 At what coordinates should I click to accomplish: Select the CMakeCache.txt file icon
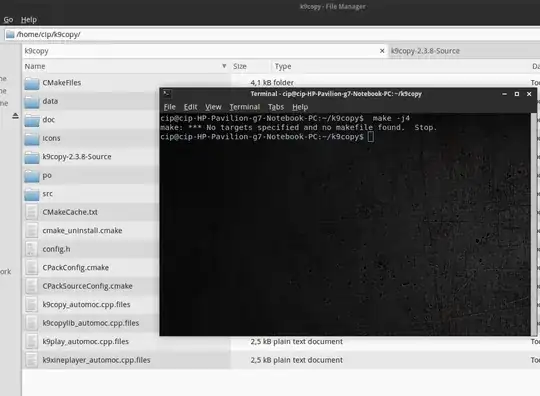pos(31,212)
